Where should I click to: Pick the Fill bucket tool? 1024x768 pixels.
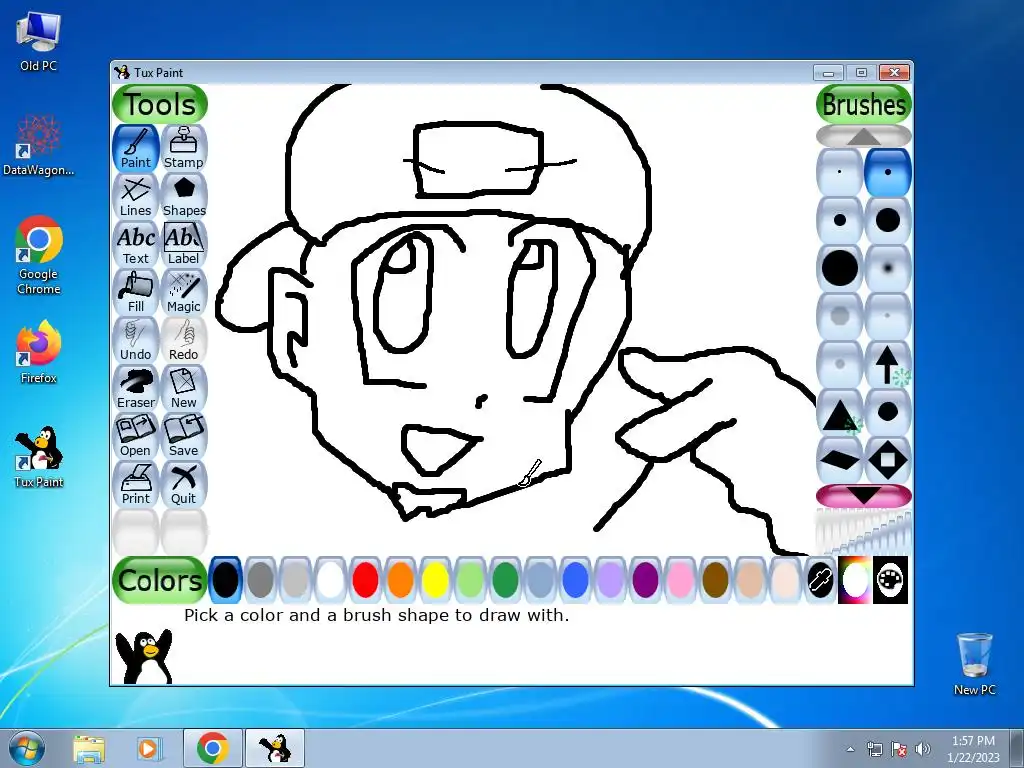point(136,292)
